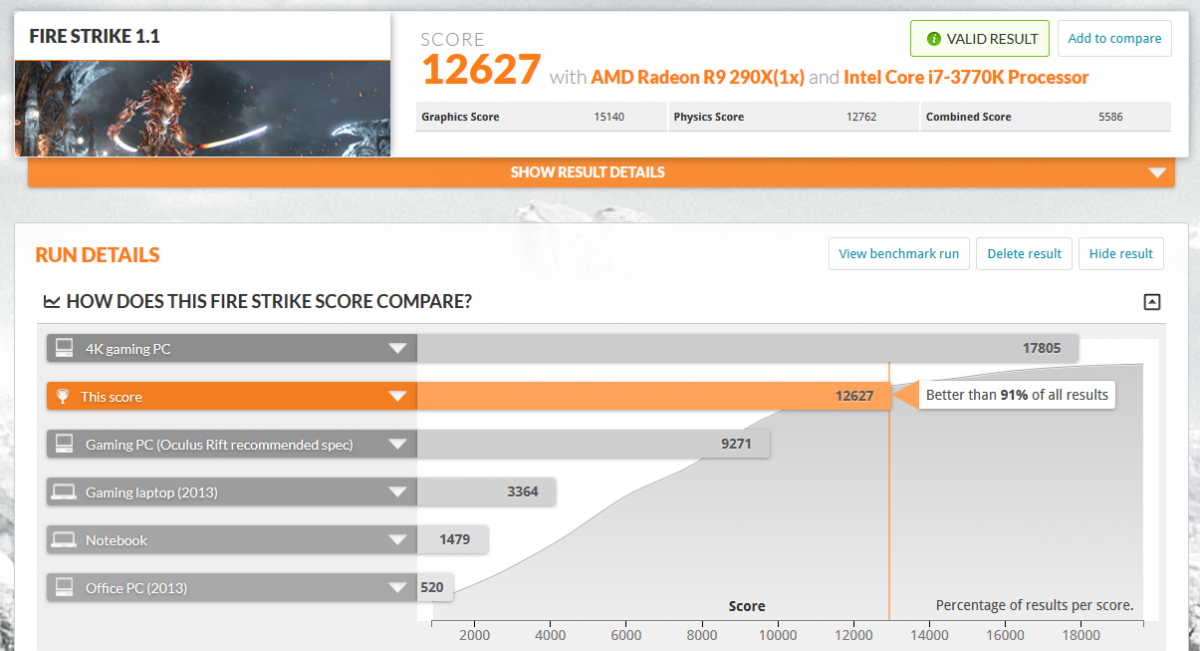Viewport: 1200px width, 651px height.
Task: Click the laptop icon beside Notebook
Action: pos(64,540)
